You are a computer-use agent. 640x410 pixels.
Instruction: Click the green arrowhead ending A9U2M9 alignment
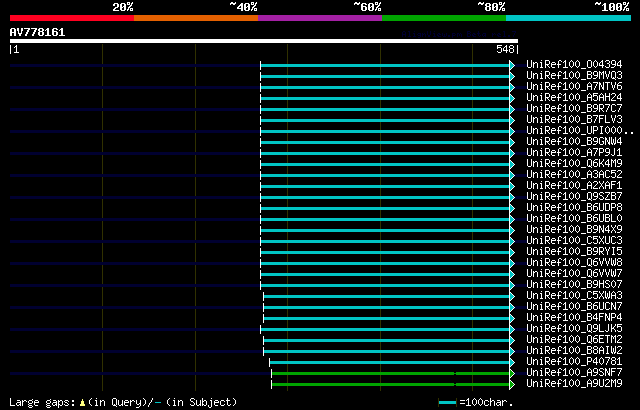point(512,385)
